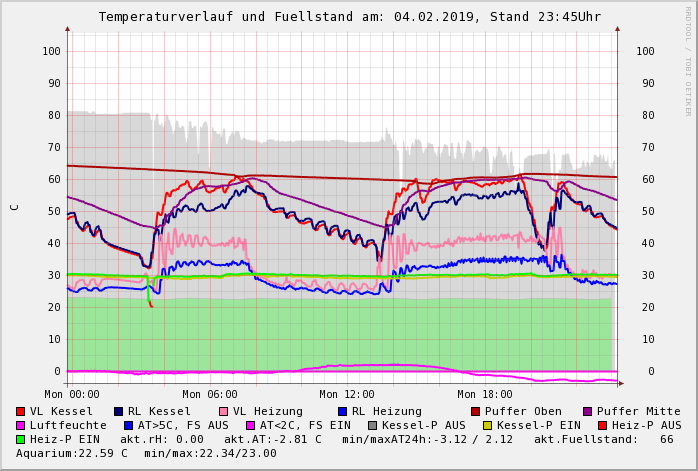Select the Mon 18:00 time axis label
The image size is (698, 471).
click(485, 394)
